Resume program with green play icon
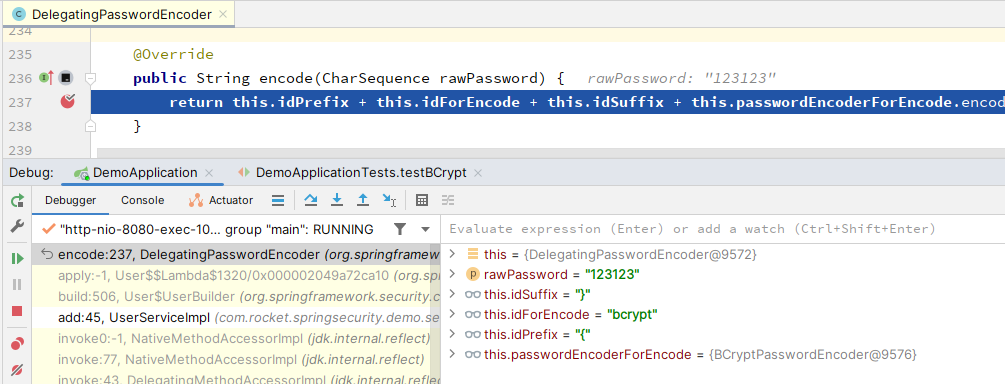 click(x=17, y=258)
